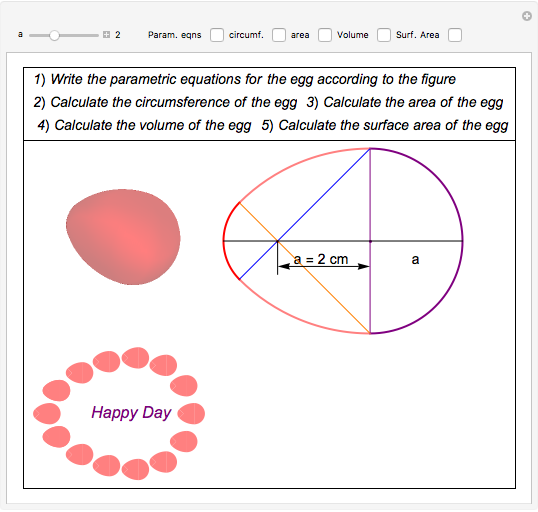Enable the Volume checkbox
Image resolution: width=538 pixels, height=512 pixels.
pos(384,35)
